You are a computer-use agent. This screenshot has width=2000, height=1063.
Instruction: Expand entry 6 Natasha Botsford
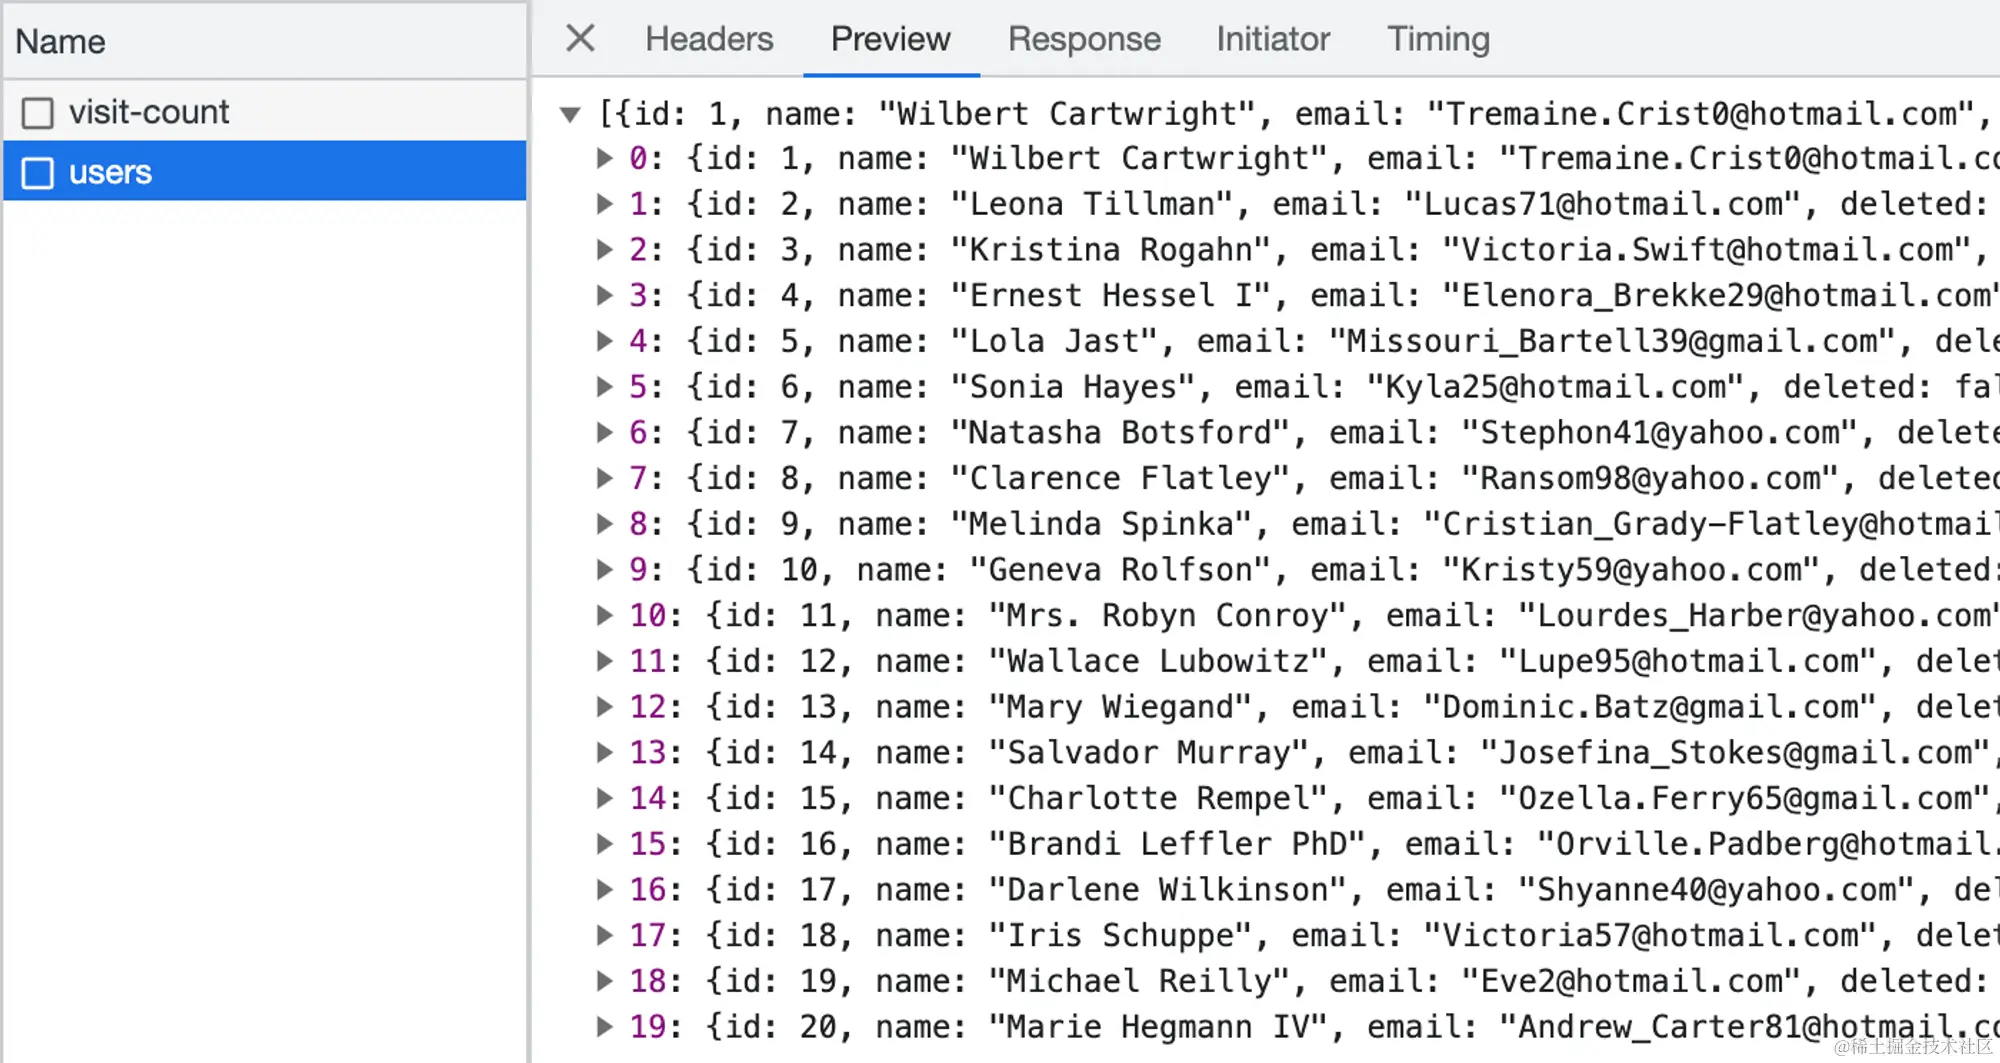coord(604,432)
